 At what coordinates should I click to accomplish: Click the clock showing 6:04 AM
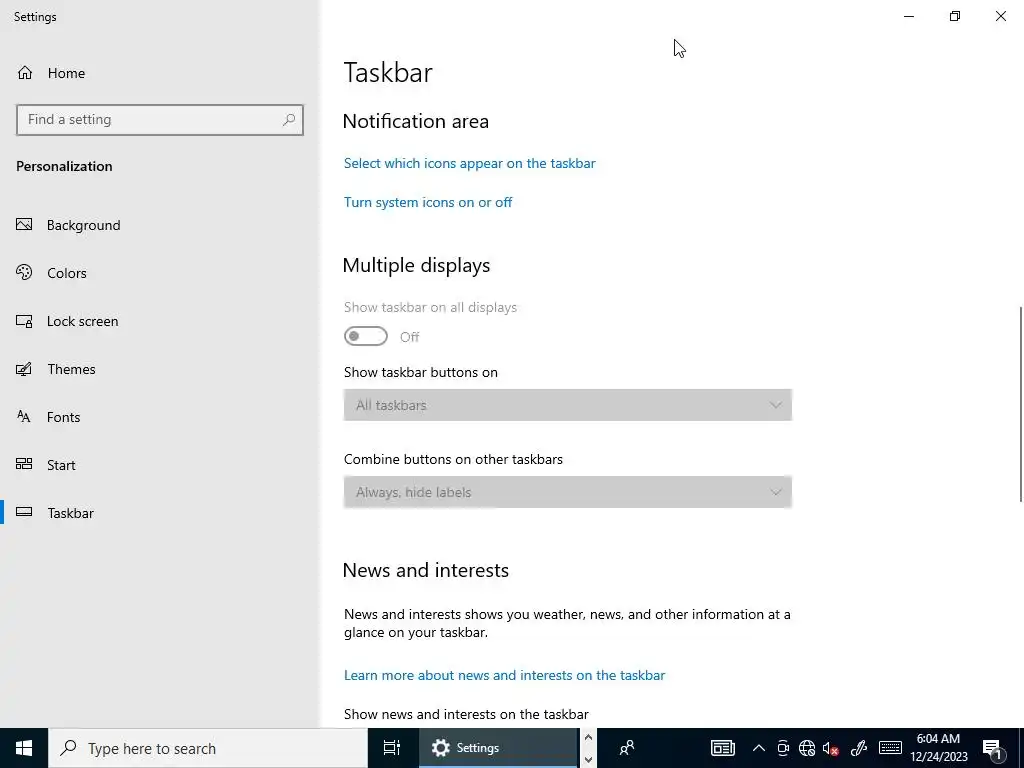[x=938, y=748]
